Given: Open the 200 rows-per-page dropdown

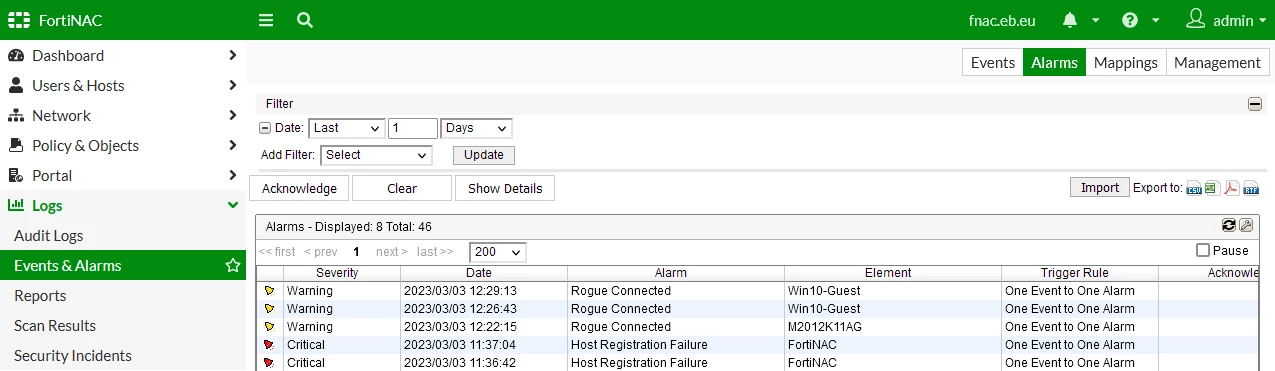Looking at the screenshot, I should pos(497,252).
